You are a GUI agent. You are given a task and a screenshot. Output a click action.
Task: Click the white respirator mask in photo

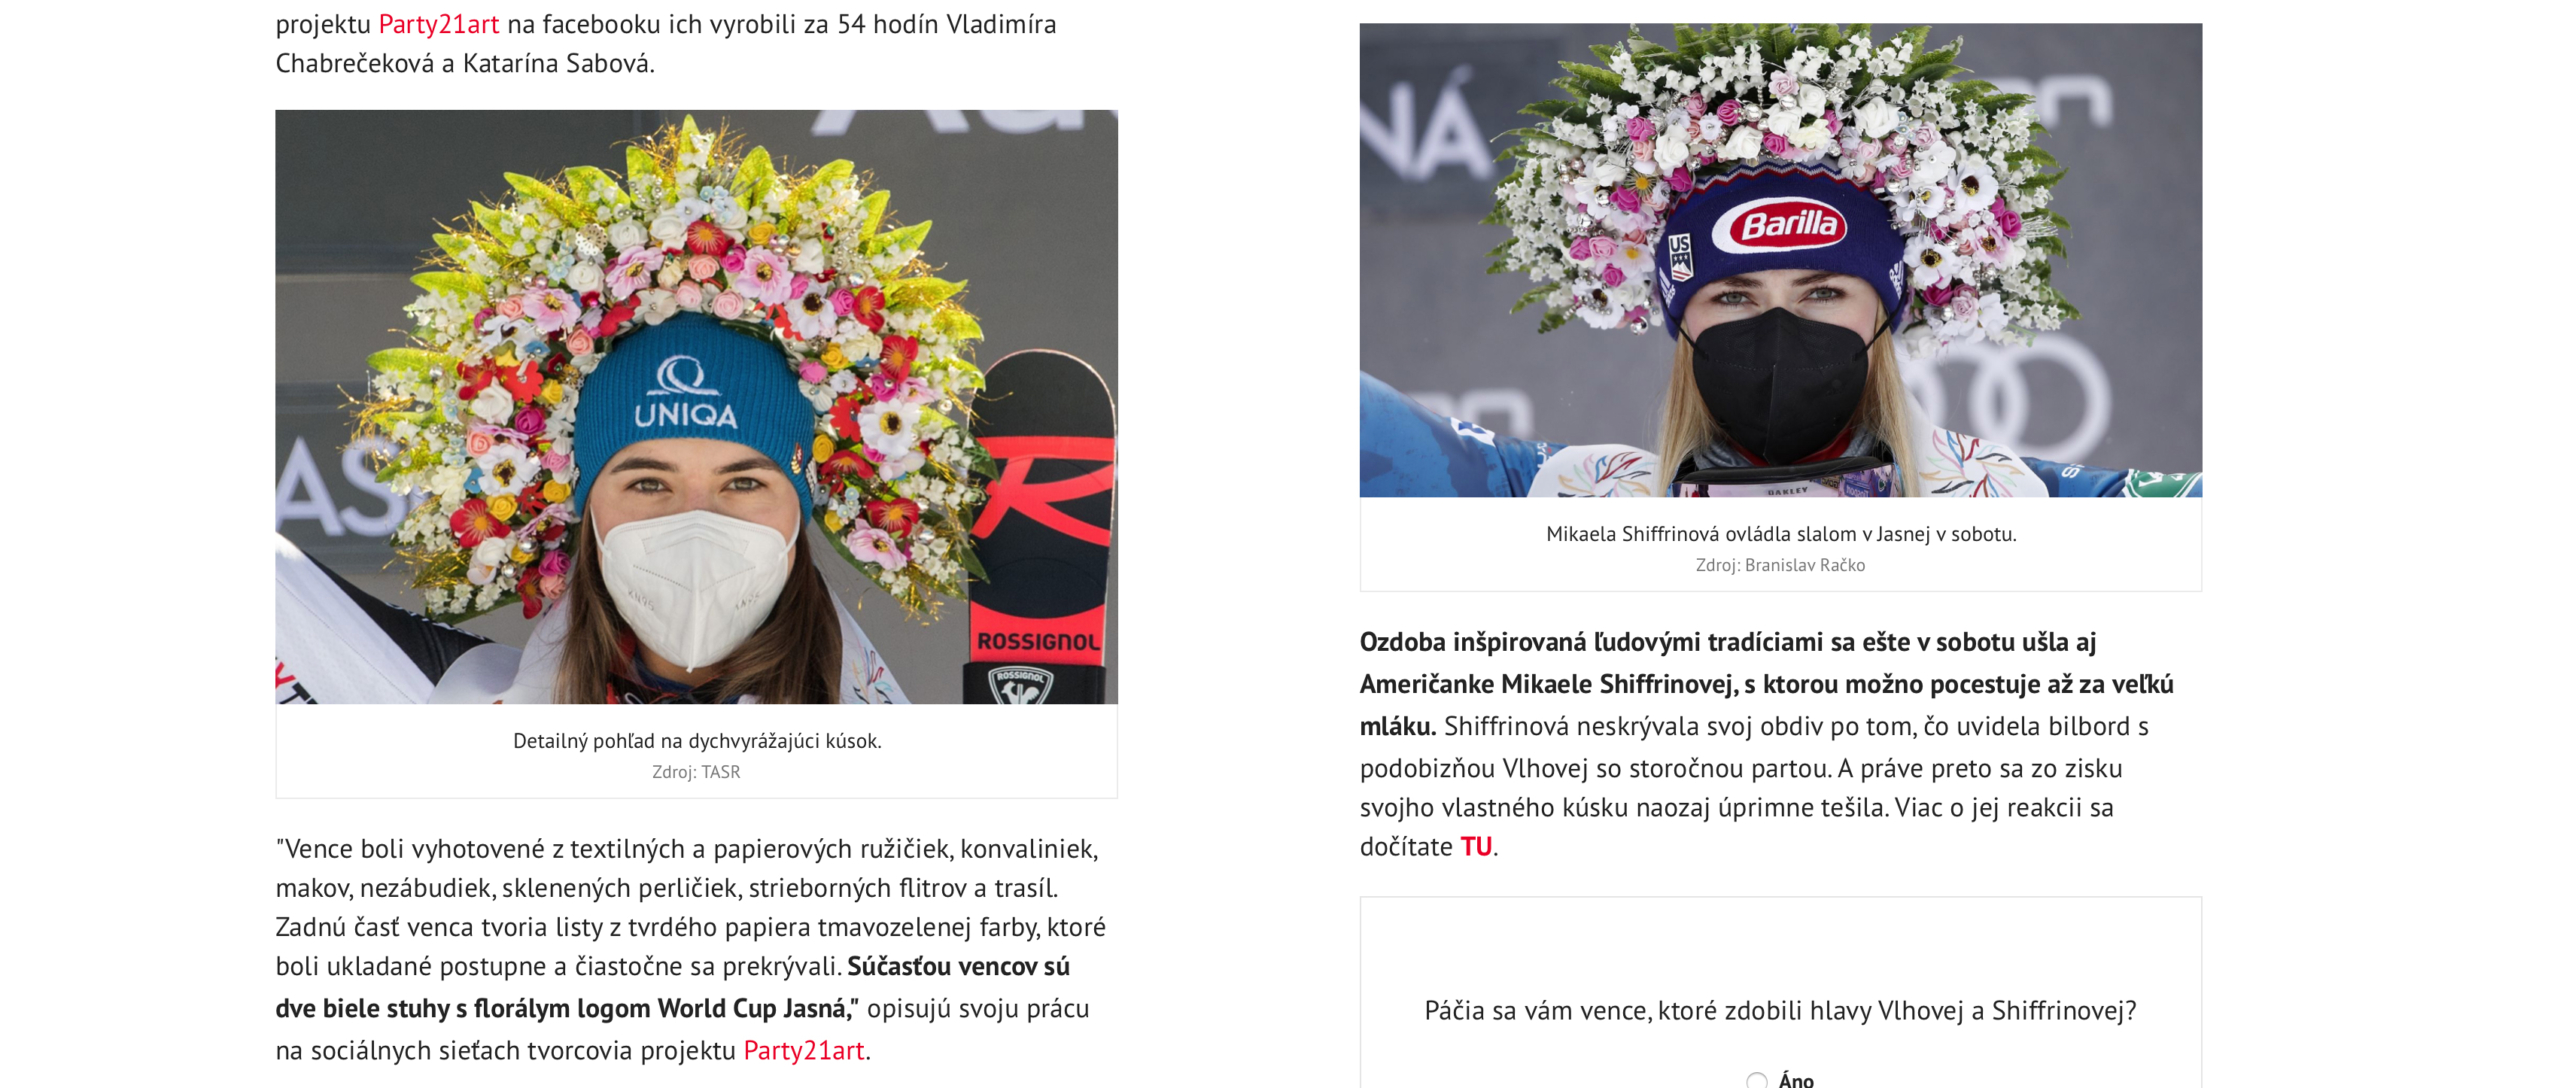[694, 587]
